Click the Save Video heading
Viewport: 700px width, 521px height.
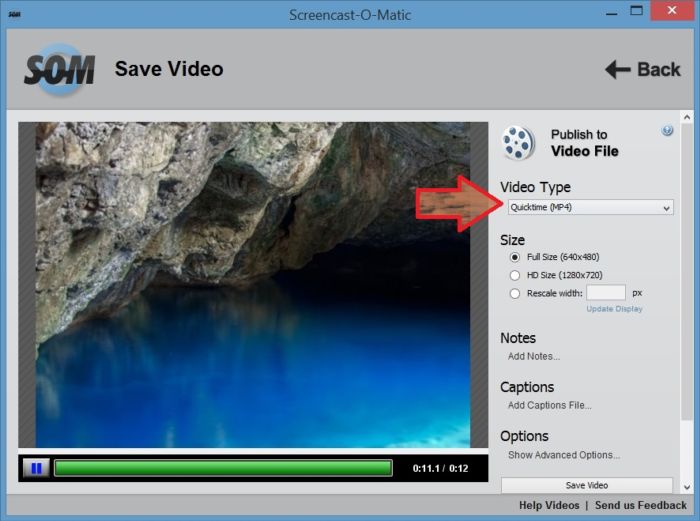click(169, 69)
